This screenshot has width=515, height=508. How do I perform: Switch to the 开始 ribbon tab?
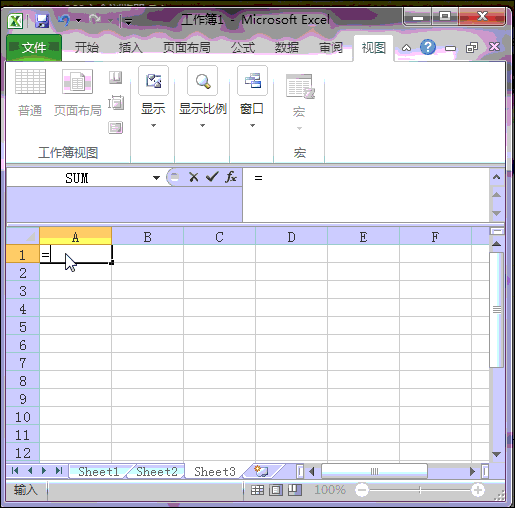[87, 47]
